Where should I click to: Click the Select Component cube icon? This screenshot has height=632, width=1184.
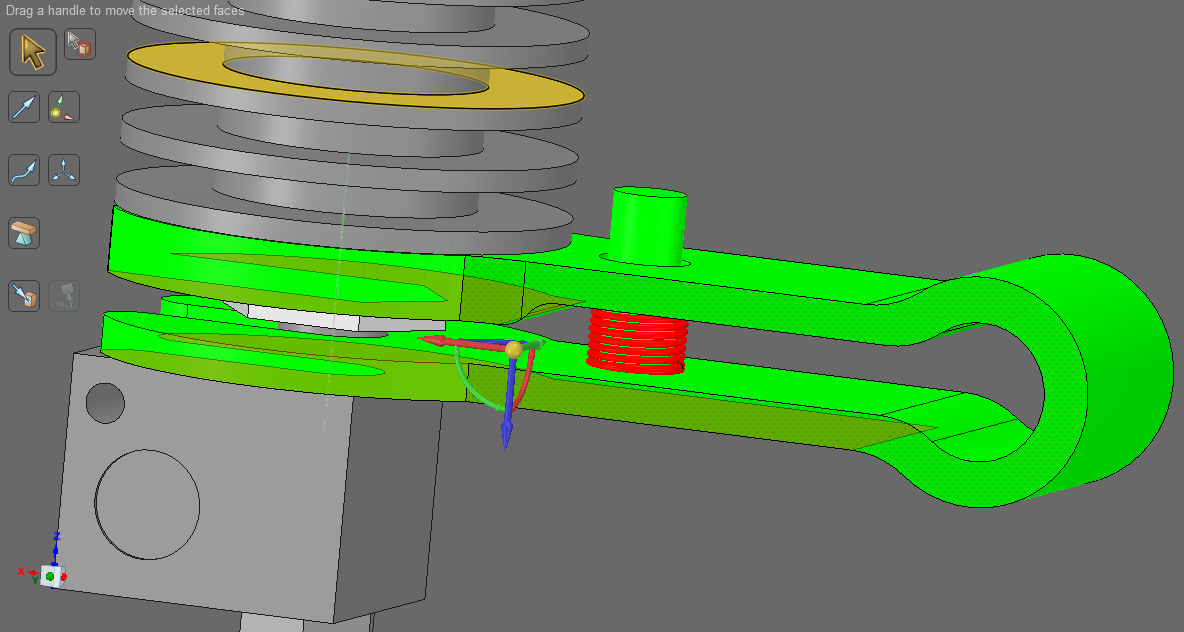[x=80, y=45]
